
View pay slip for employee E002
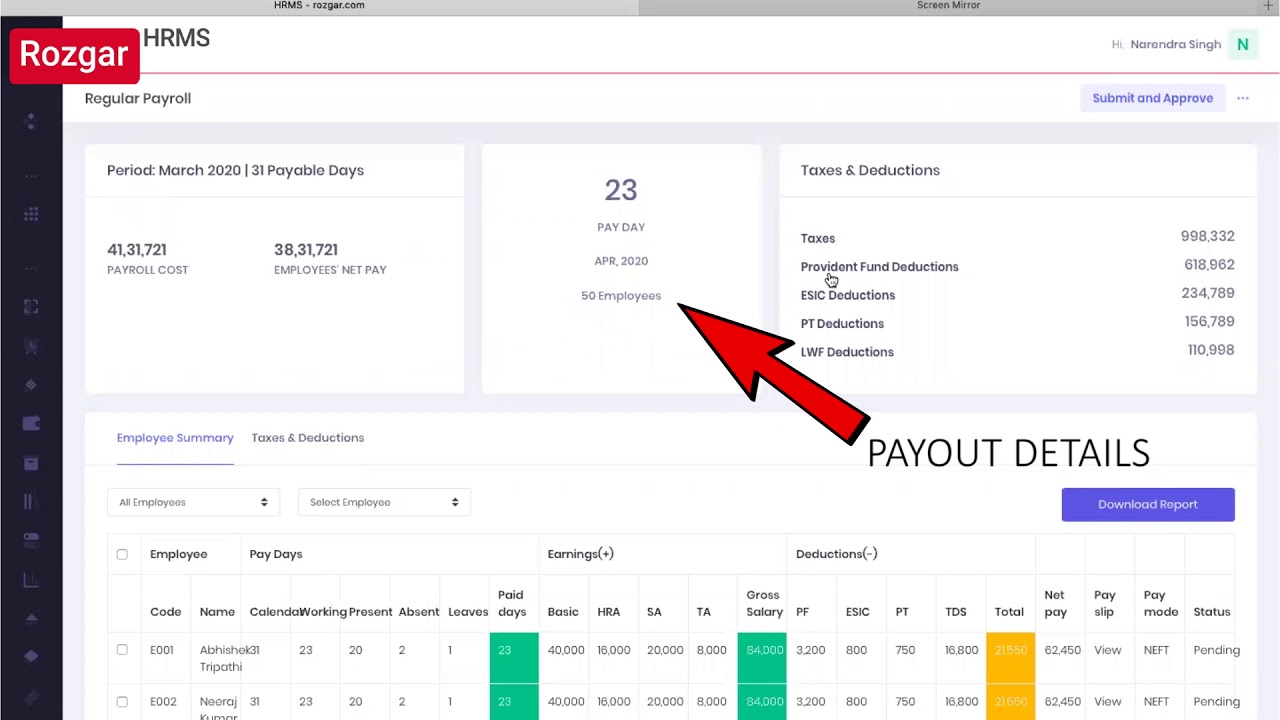pos(1107,702)
